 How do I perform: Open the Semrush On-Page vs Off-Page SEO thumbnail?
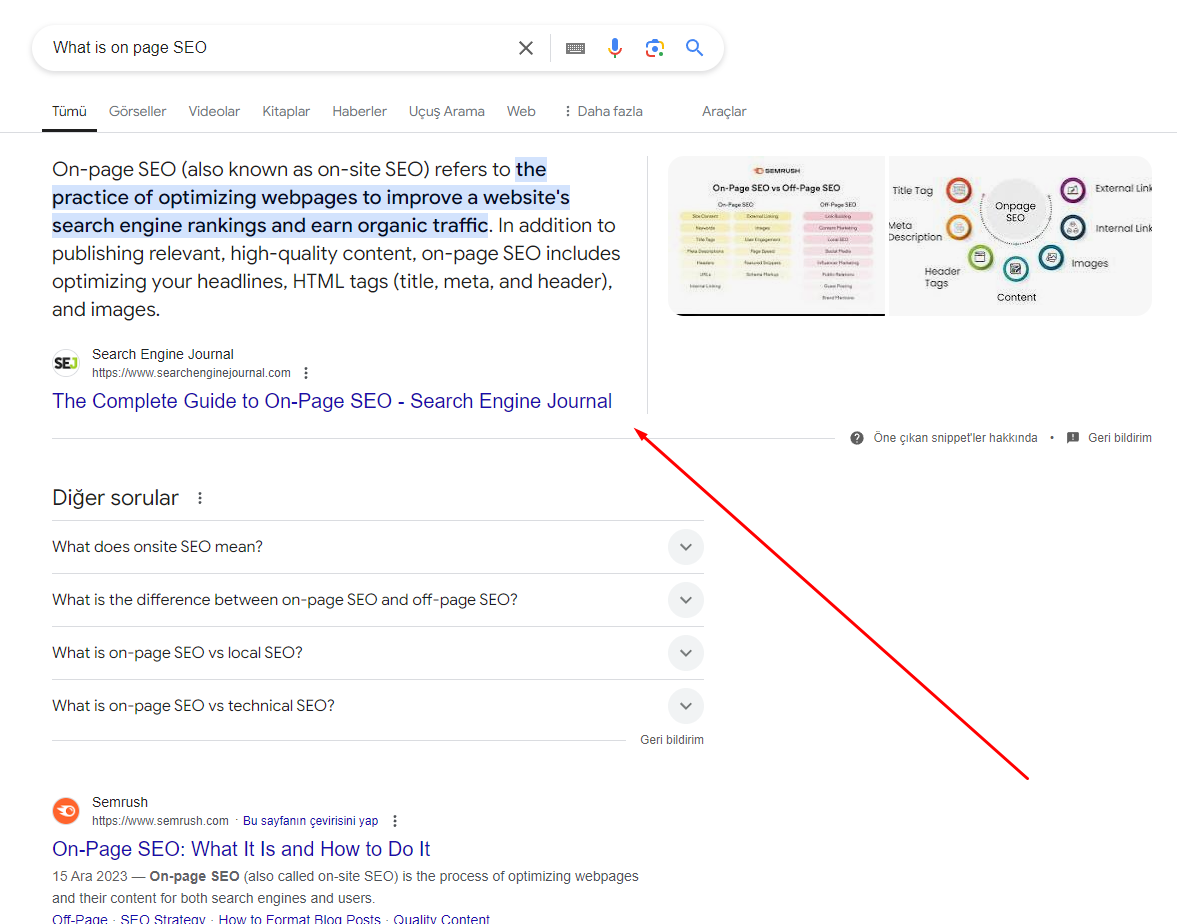tap(776, 236)
